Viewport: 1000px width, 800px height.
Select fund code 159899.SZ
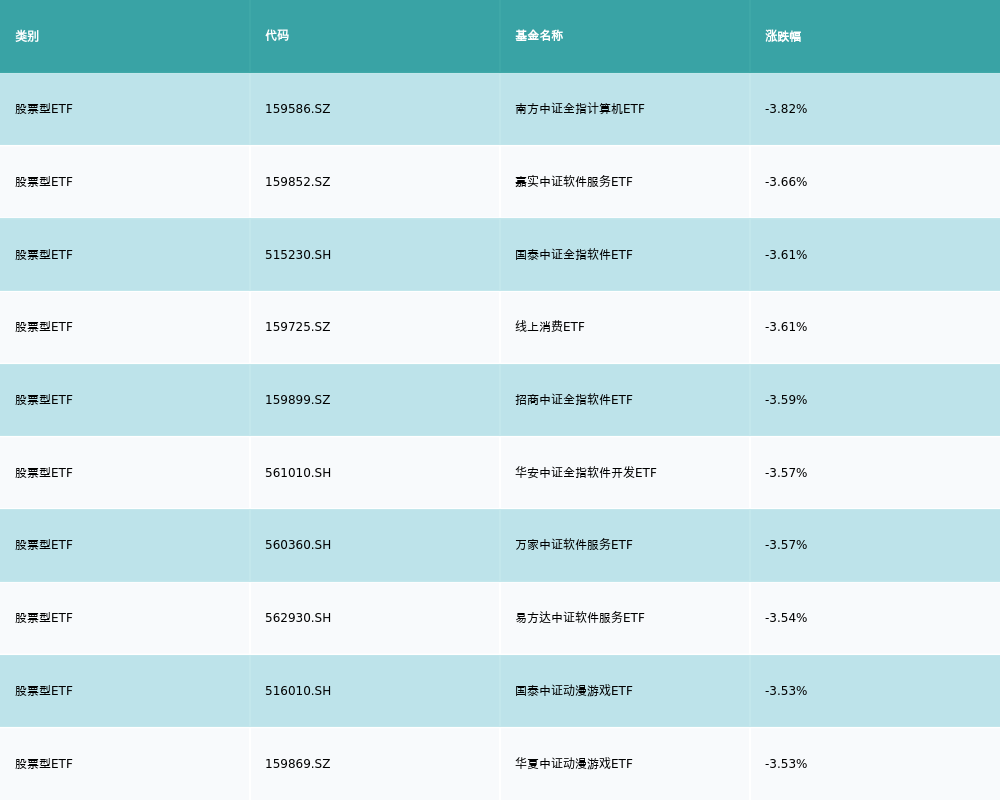(x=297, y=400)
